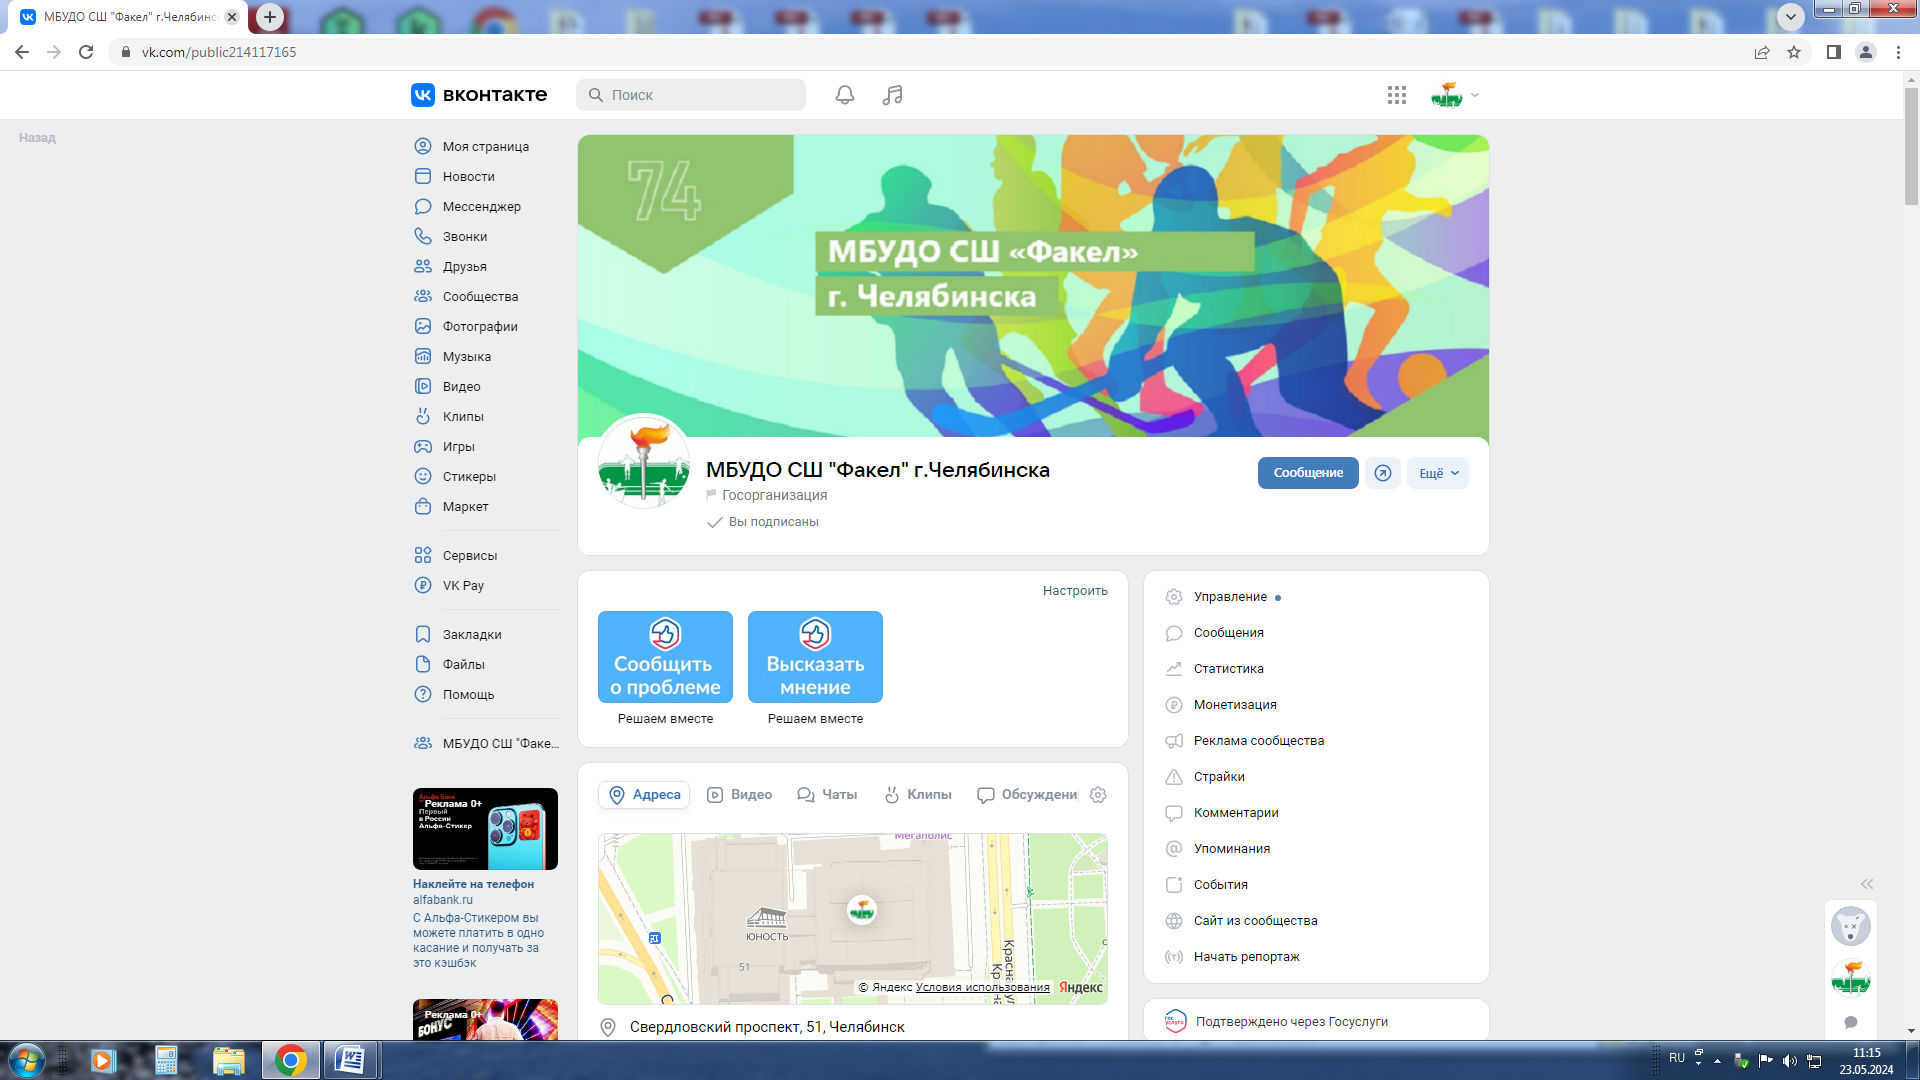The height and width of the screenshot is (1080, 1920).
Task: Click the address map thumbnail
Action: tap(853, 919)
